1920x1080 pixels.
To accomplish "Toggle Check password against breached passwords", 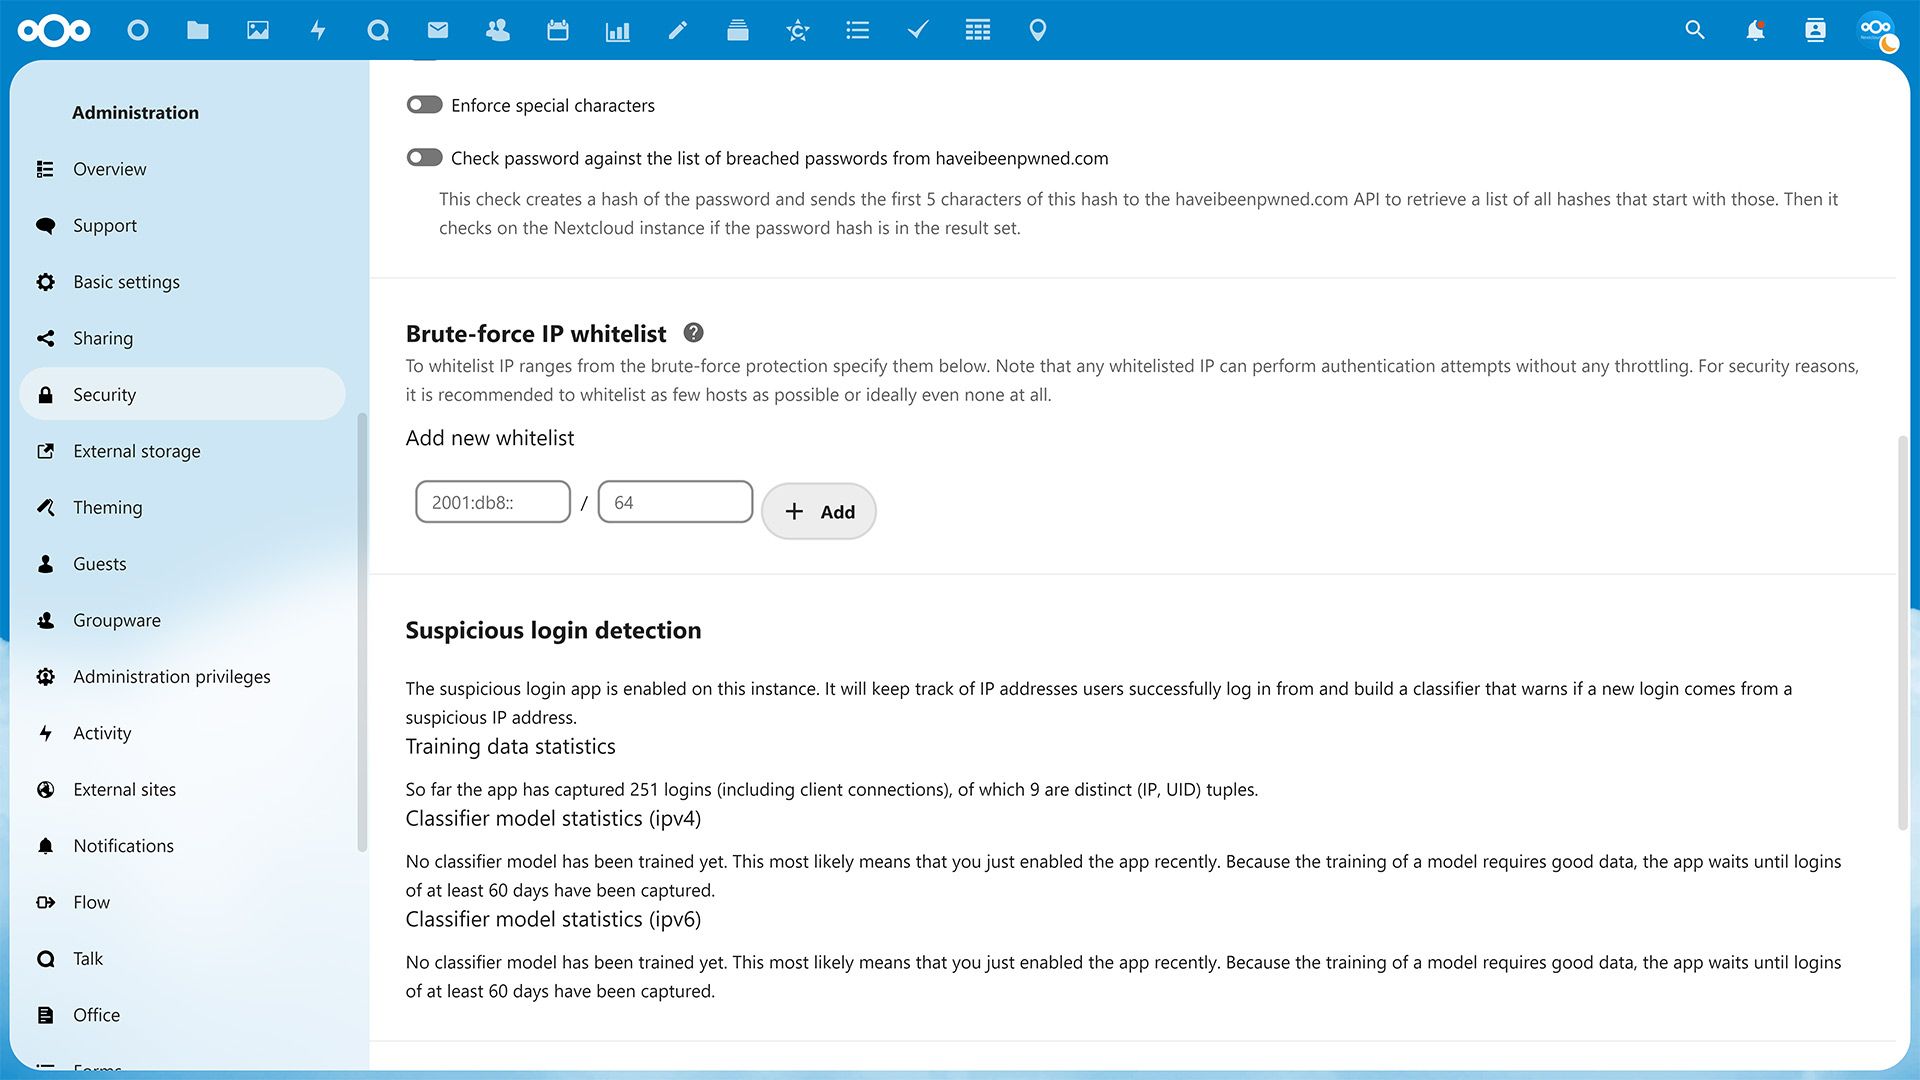I will pyautogui.click(x=423, y=157).
